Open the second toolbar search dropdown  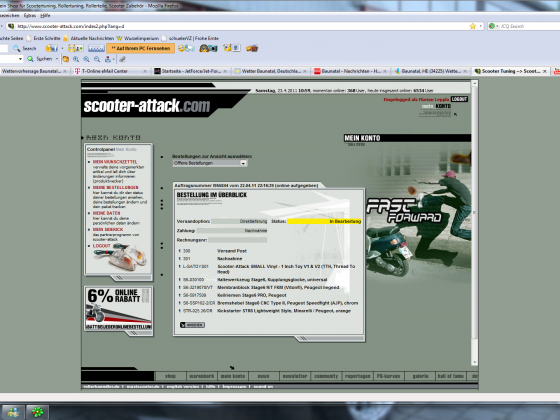tap(20, 59)
